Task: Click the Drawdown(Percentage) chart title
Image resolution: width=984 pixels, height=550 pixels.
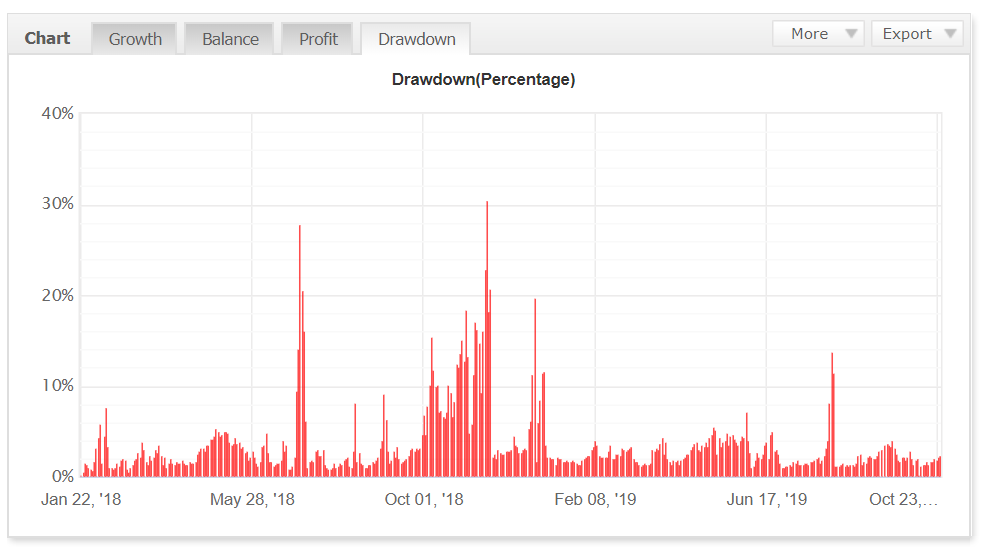Action: coord(483,80)
